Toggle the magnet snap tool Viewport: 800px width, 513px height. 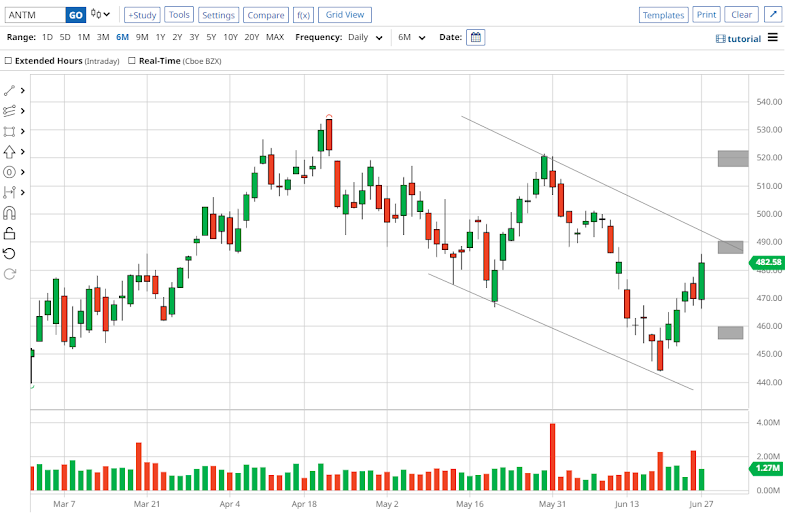[x=9, y=212]
